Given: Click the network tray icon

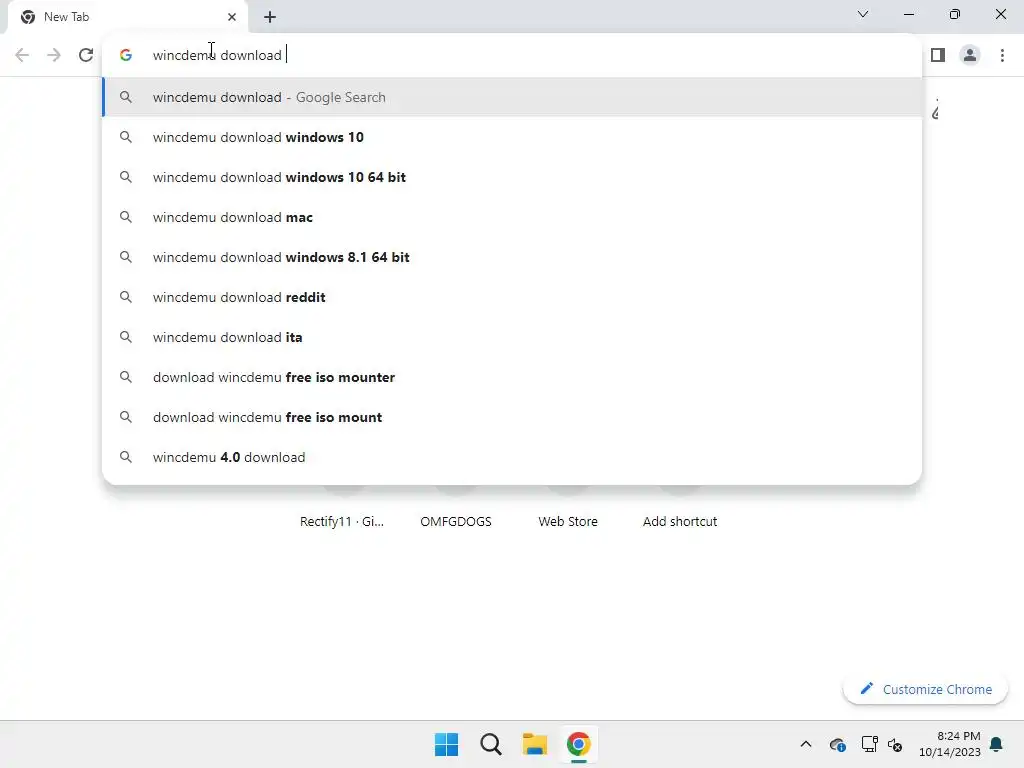Looking at the screenshot, I should [869, 744].
